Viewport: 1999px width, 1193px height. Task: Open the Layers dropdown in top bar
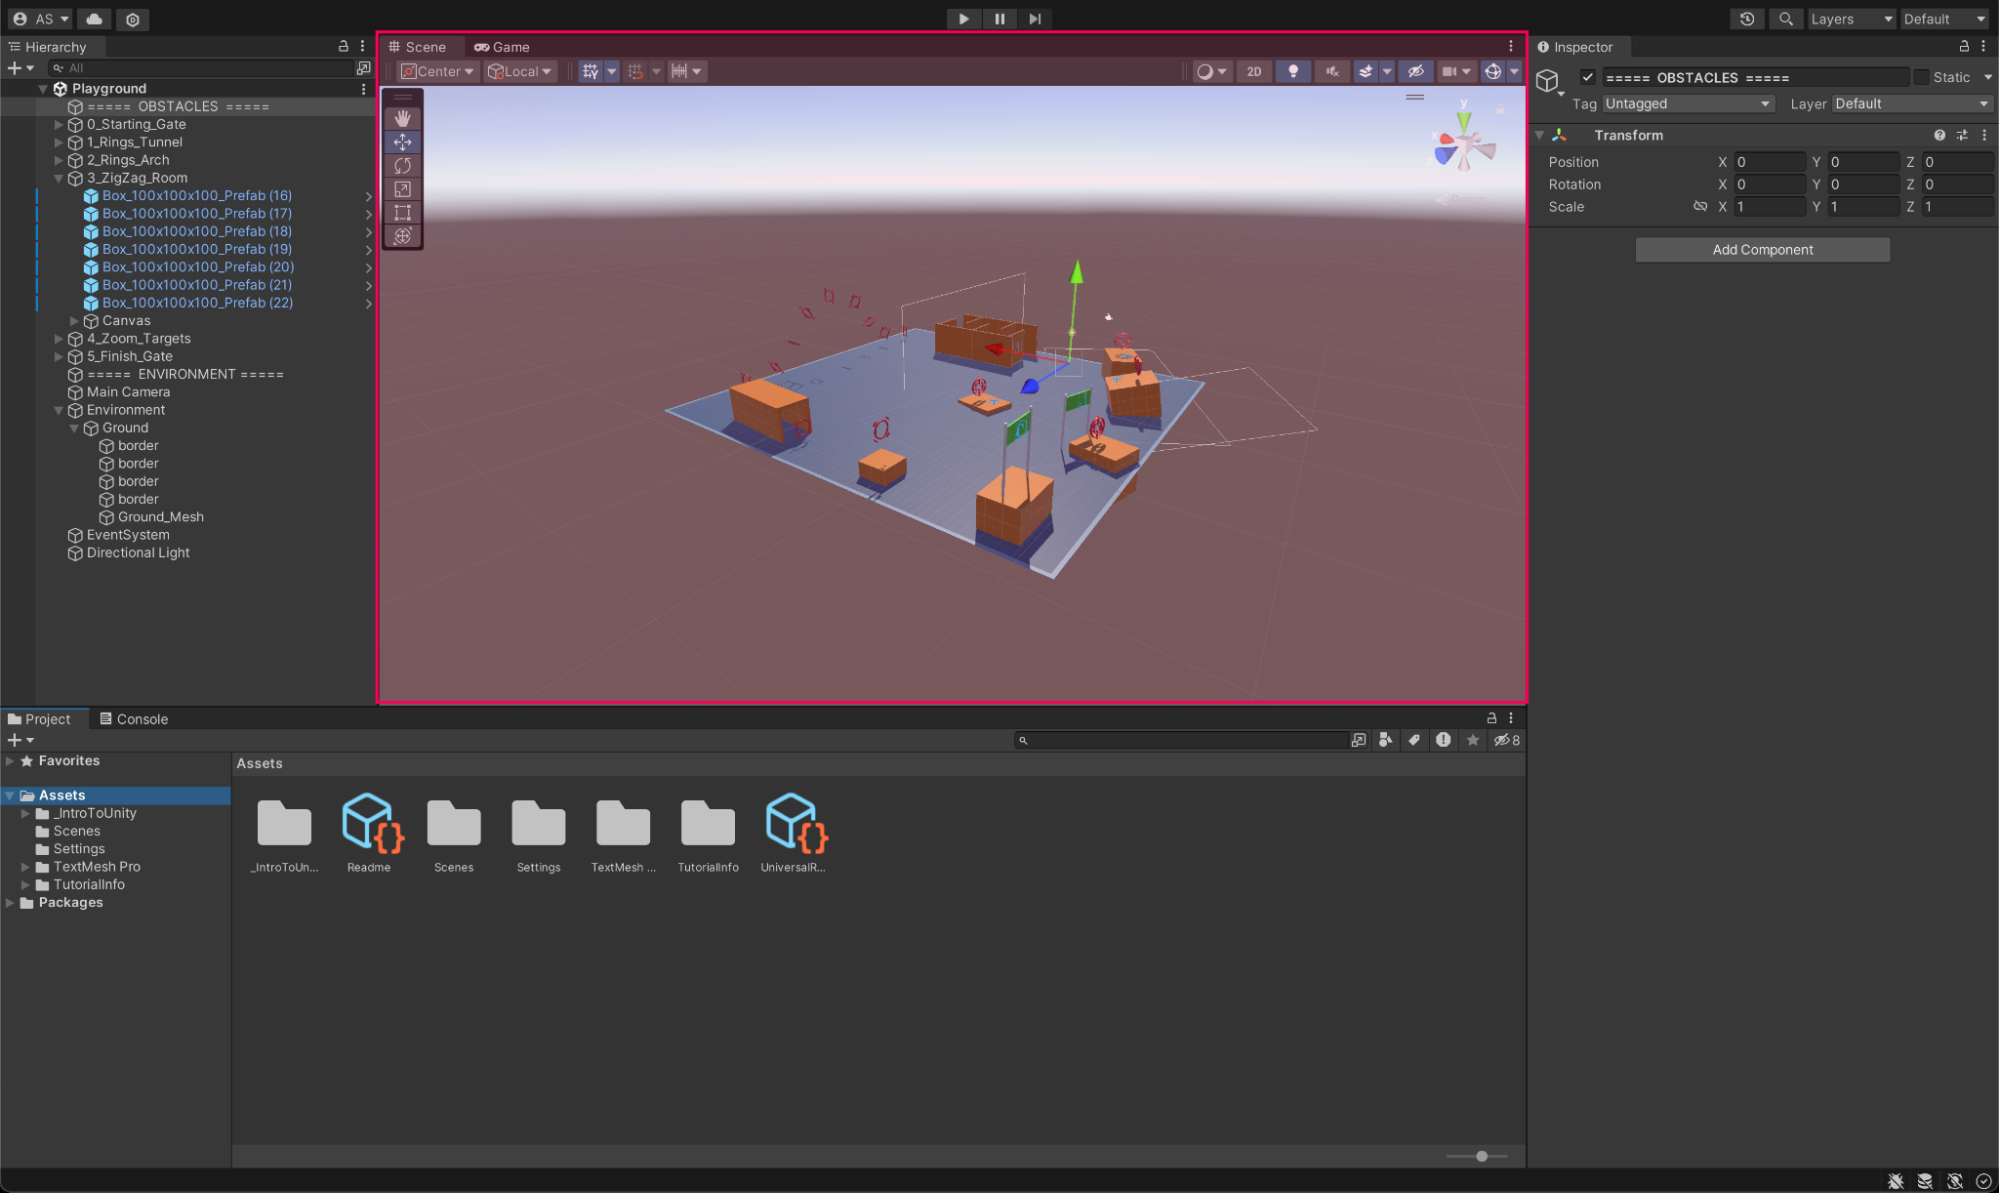(x=1851, y=19)
